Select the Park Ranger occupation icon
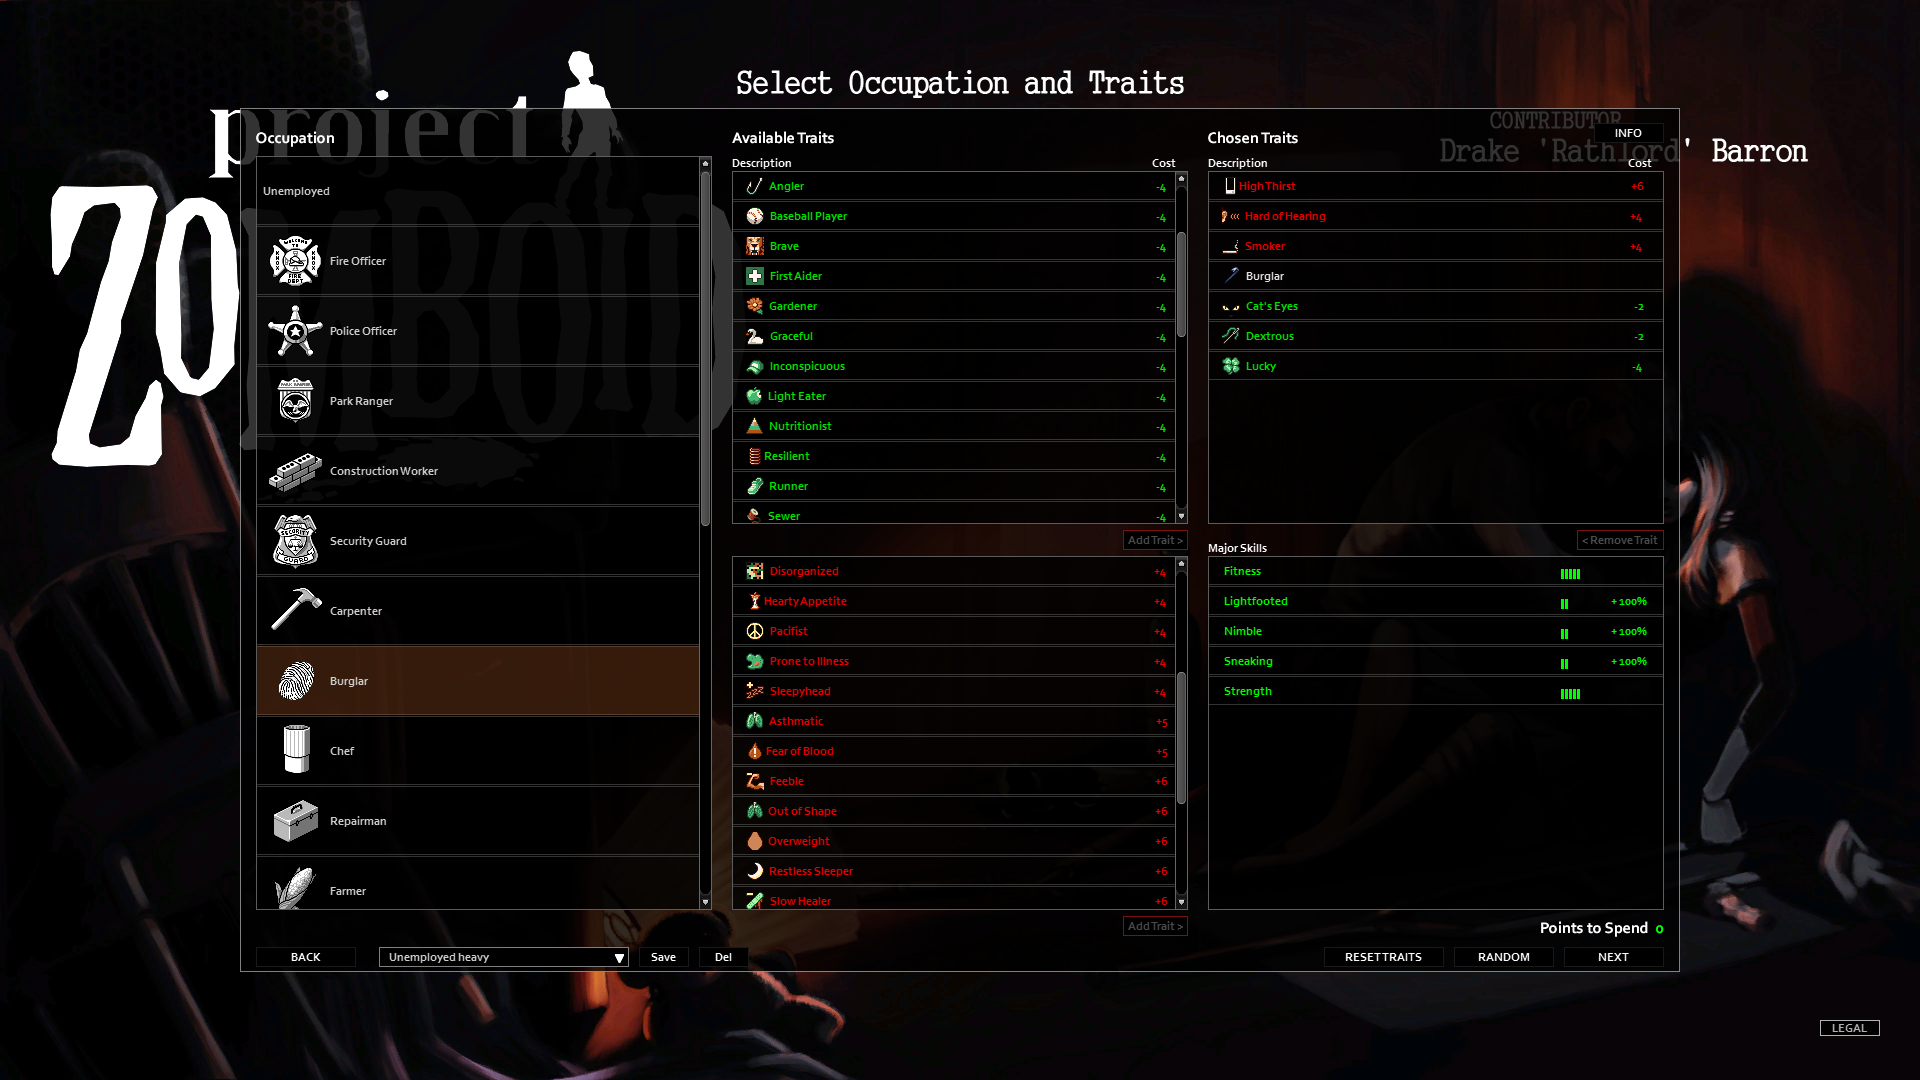This screenshot has width=1920, height=1080. (x=293, y=400)
